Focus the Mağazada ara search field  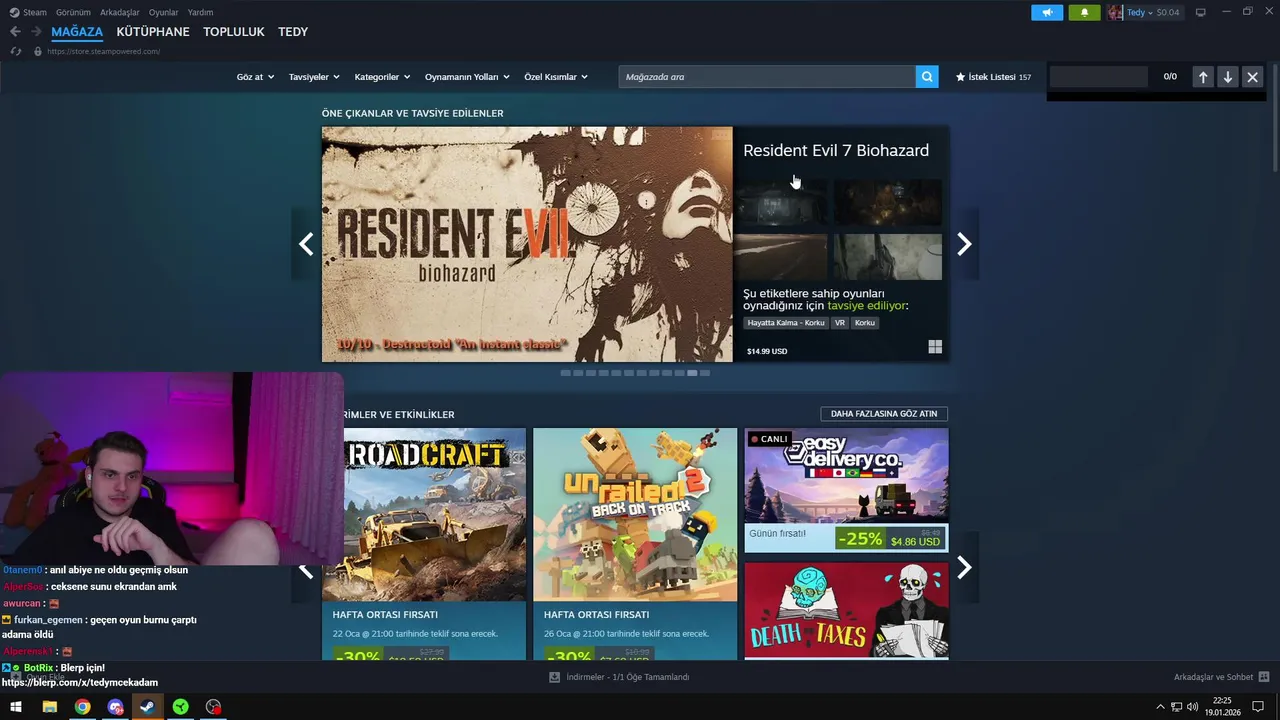tap(767, 76)
